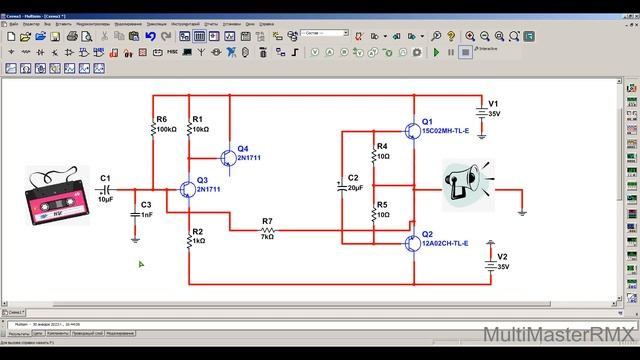
Task: Open the Place (Вставить) menu
Action: pyautogui.click(x=63, y=24)
